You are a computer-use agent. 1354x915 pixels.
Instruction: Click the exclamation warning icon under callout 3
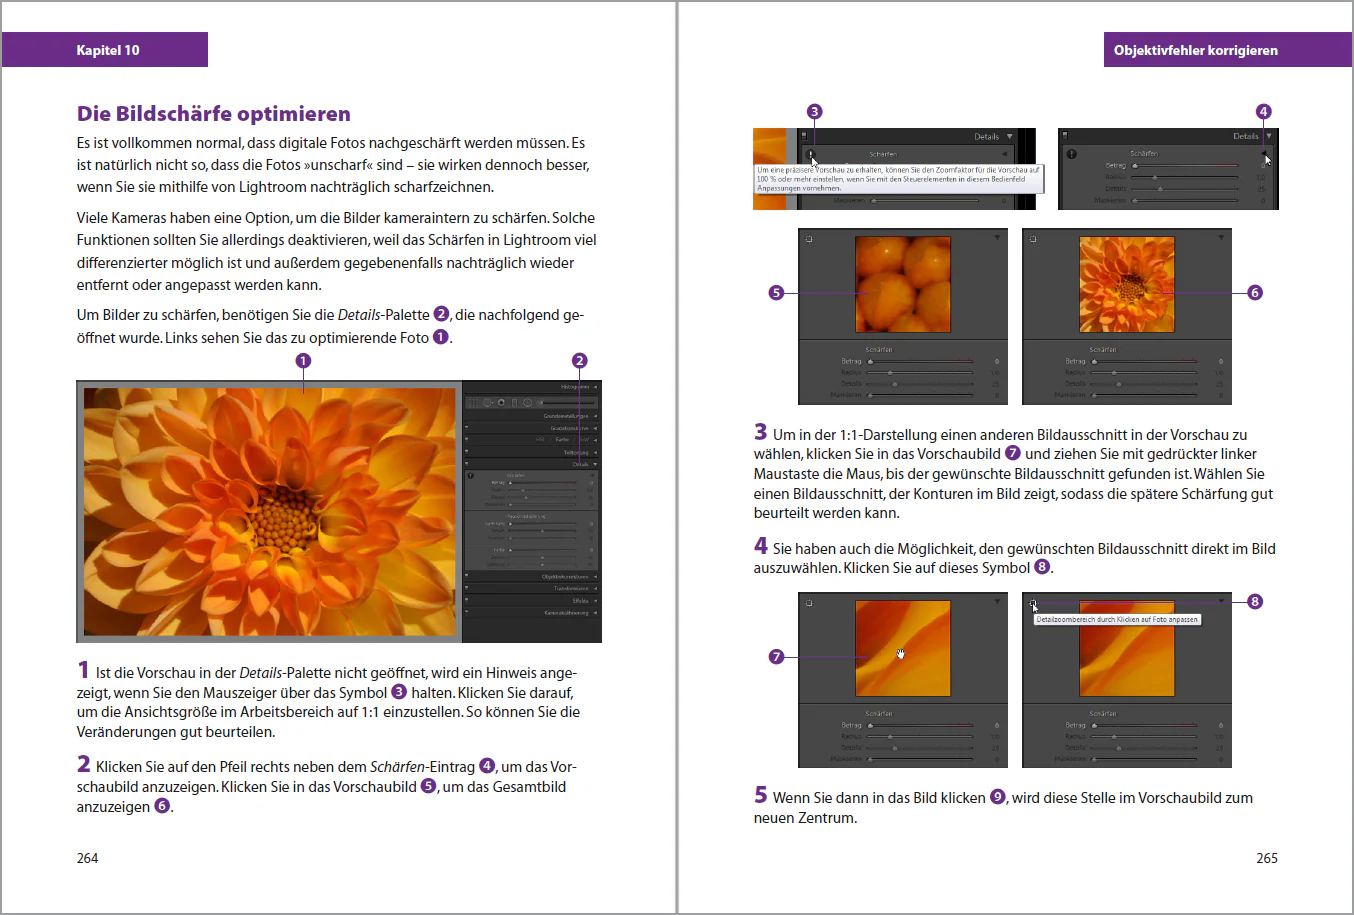pyautogui.click(x=811, y=155)
